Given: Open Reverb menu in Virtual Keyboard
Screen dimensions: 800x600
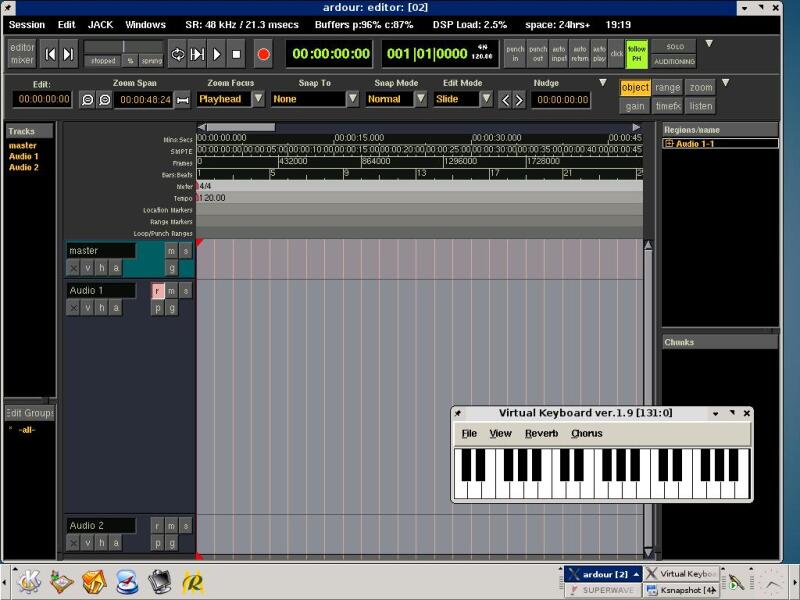Looking at the screenshot, I should pos(541,434).
